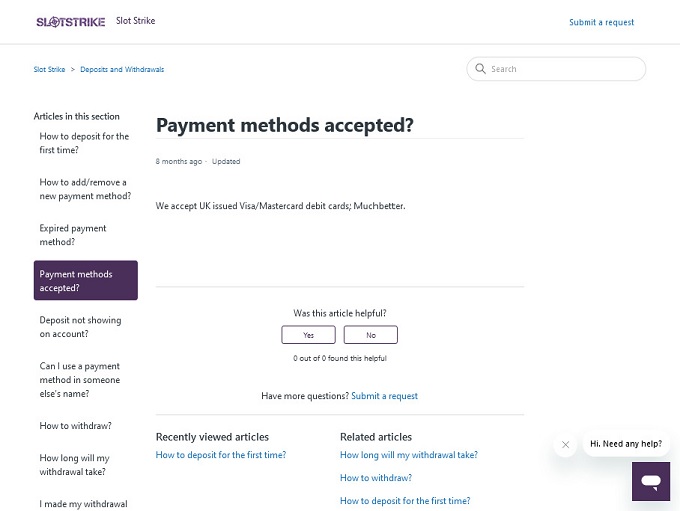Open 'Can I use a payment method in someone else's name?'
Screen dimensions: 680x511
tap(80, 380)
